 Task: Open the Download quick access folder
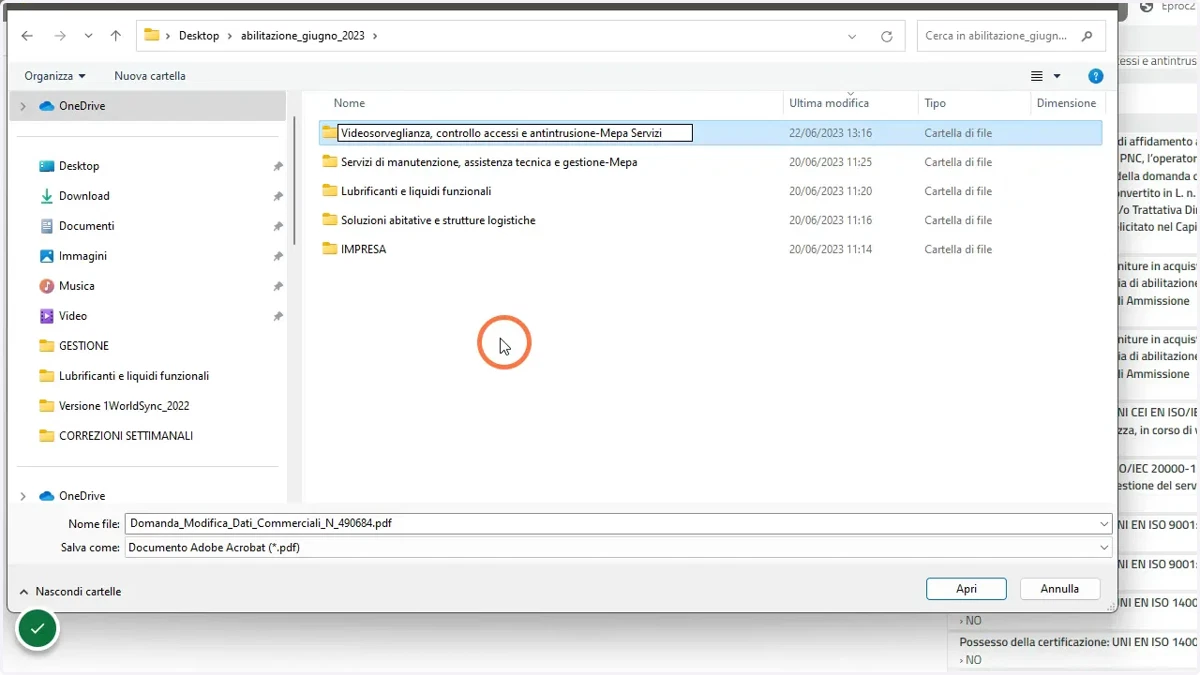[84, 196]
